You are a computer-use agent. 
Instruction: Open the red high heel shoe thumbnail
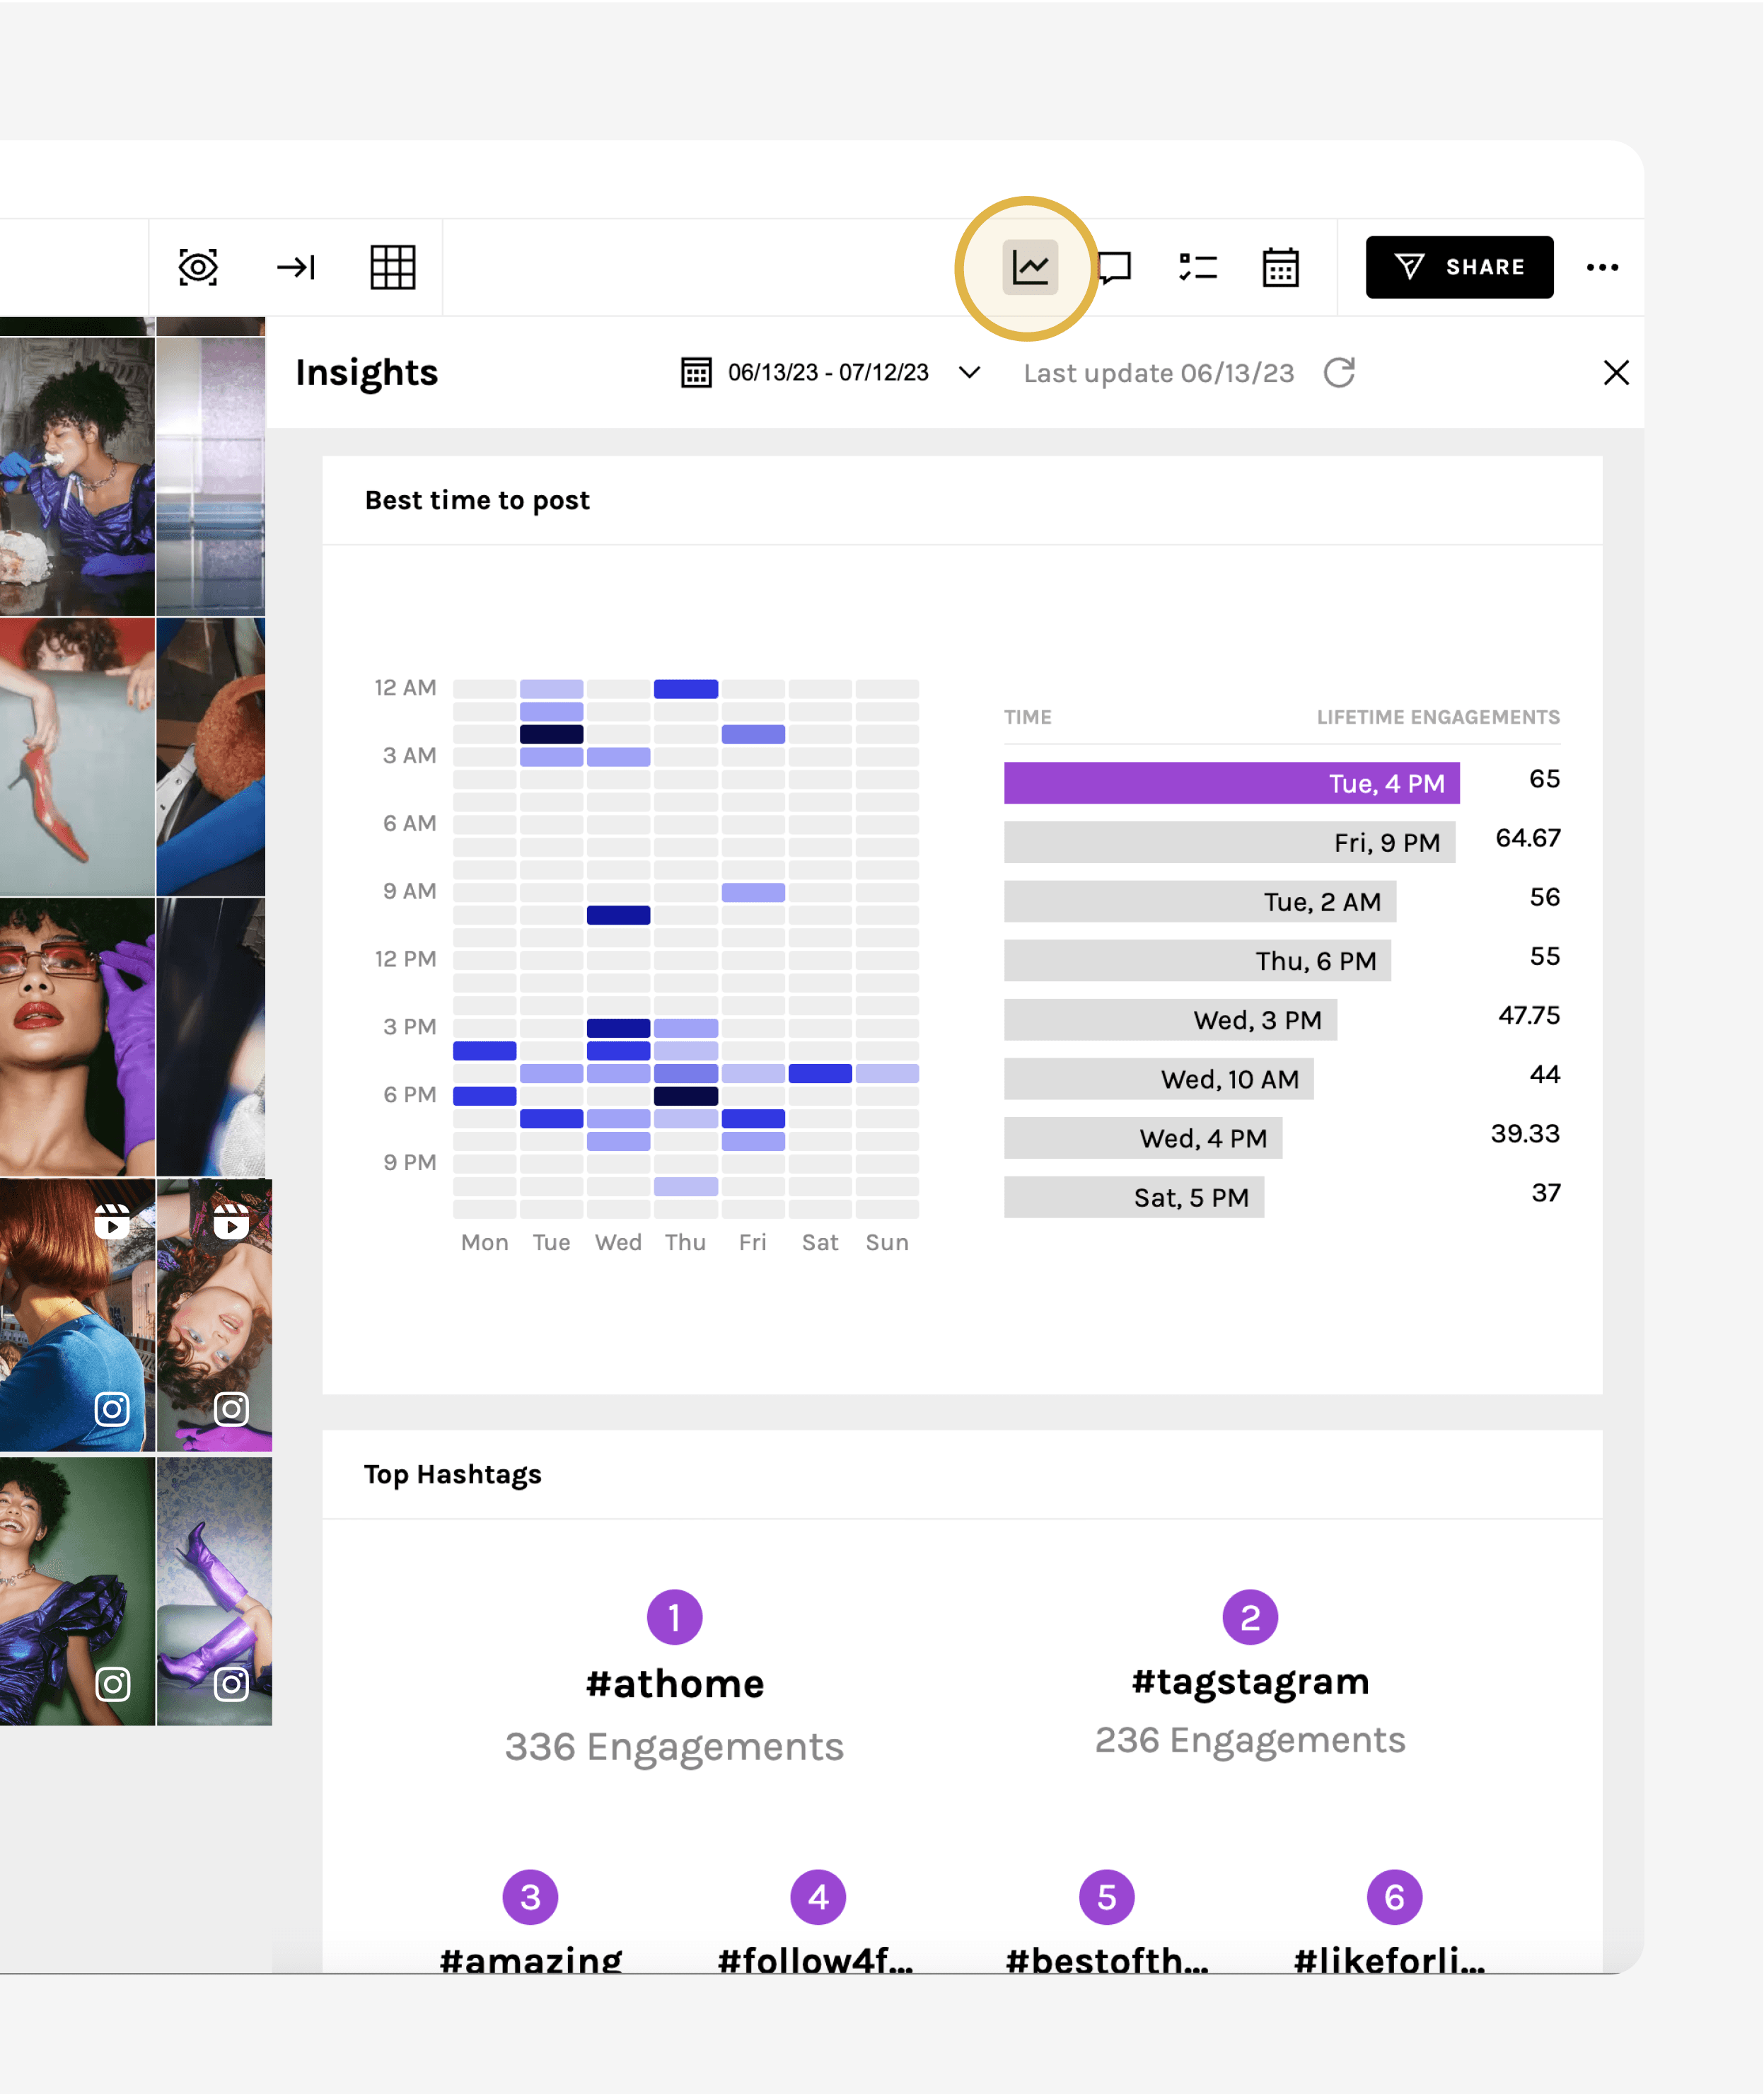77,756
